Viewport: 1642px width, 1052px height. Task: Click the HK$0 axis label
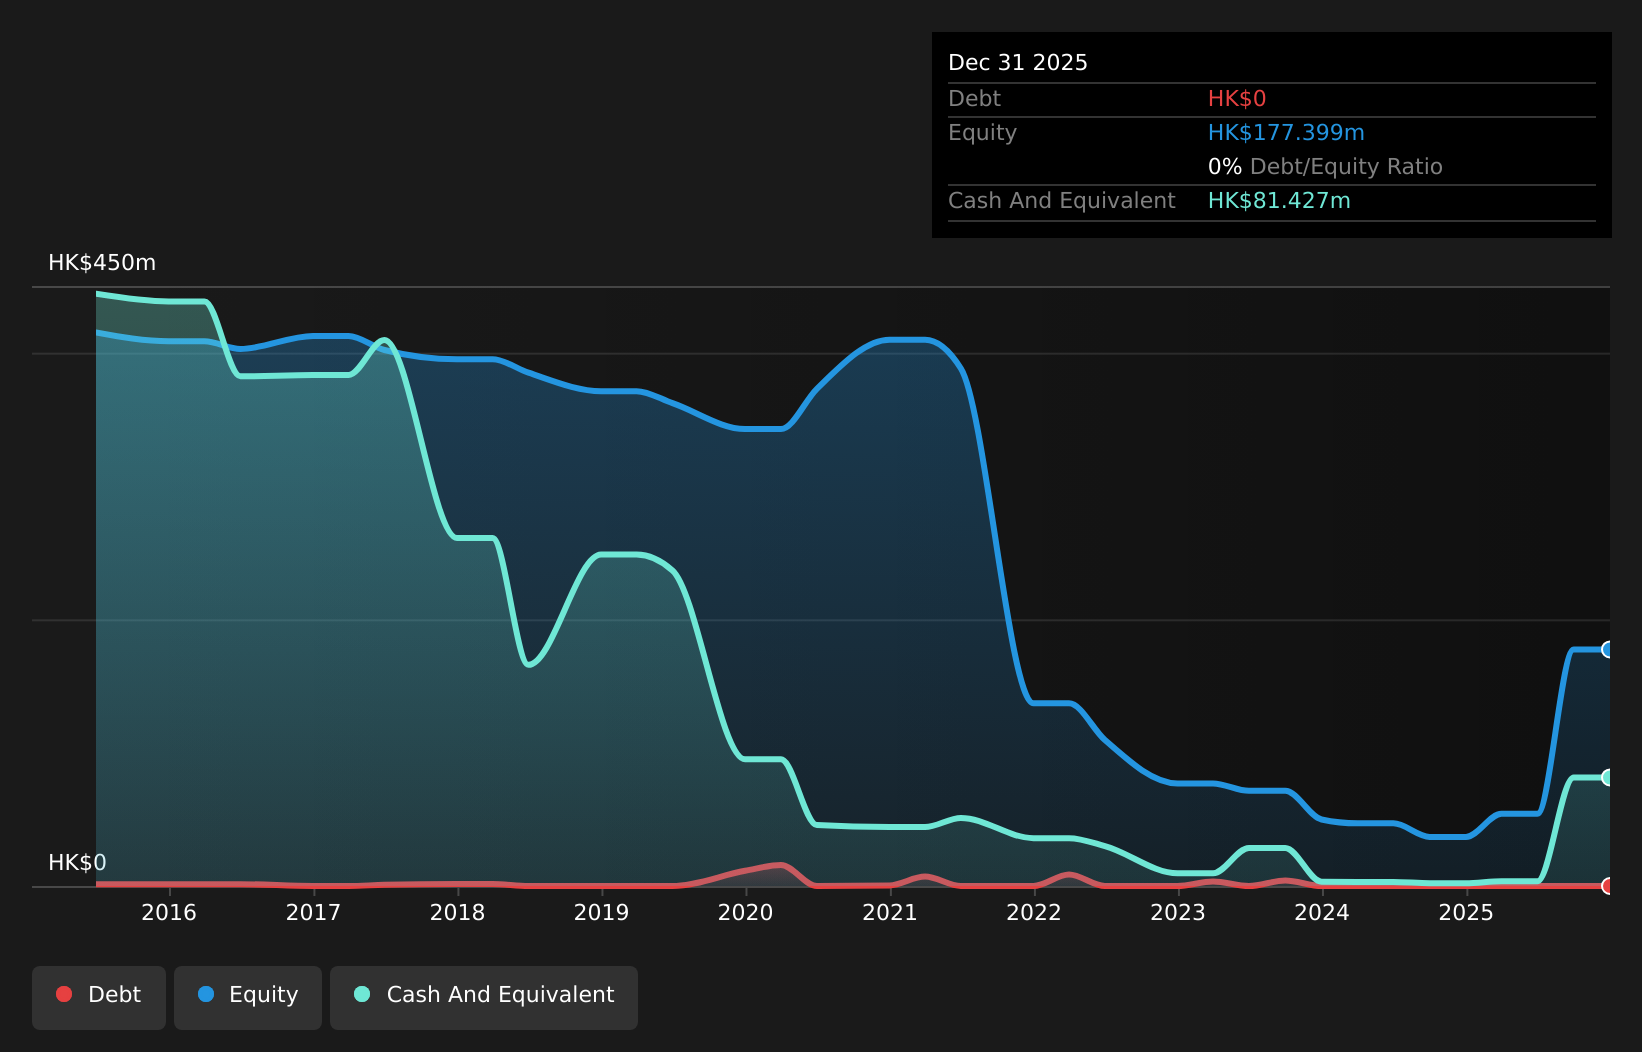pyautogui.click(x=77, y=863)
